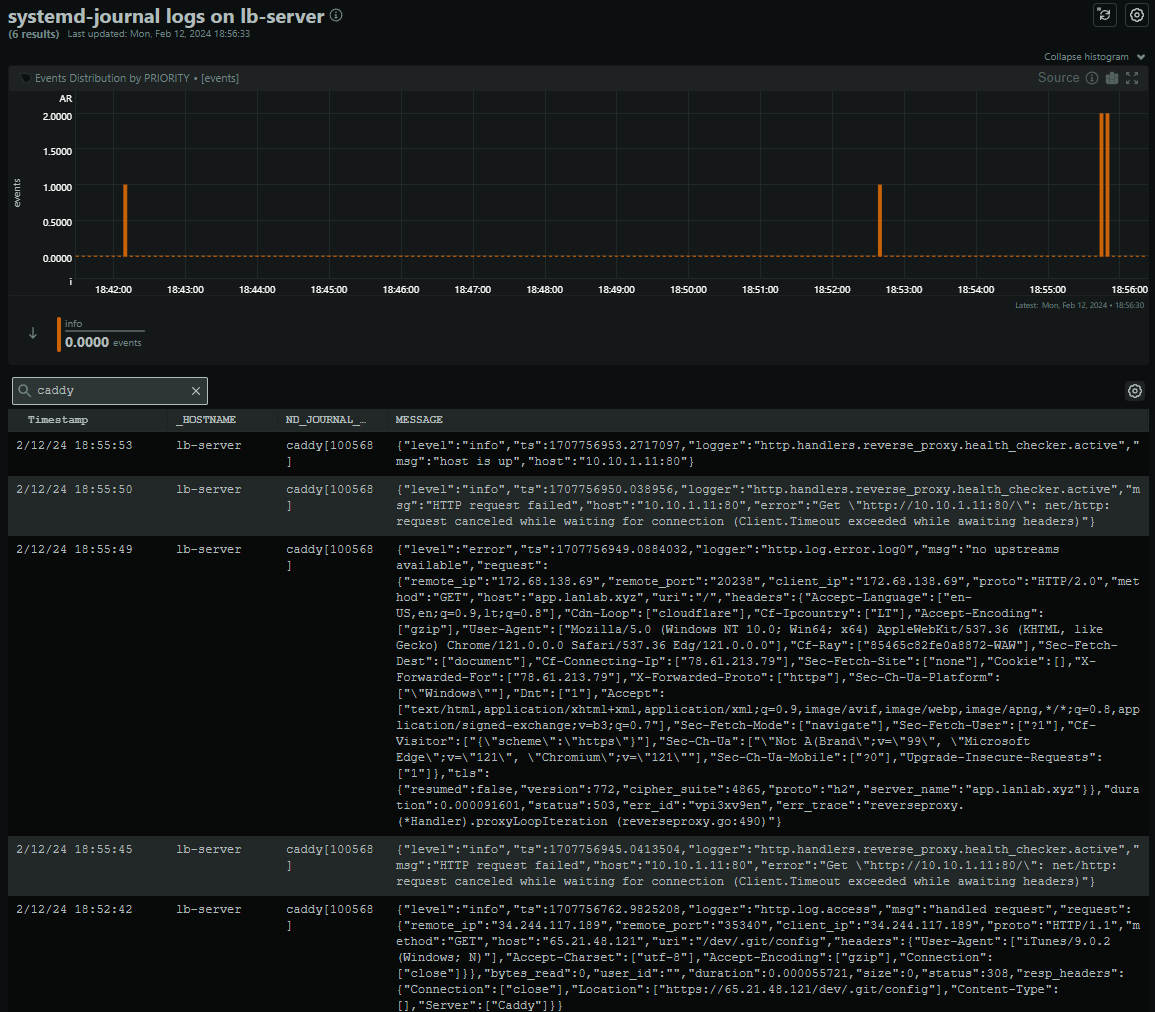Click the bar chart icon in histogram header
This screenshot has height=1012, width=1155.
pos(1111,78)
